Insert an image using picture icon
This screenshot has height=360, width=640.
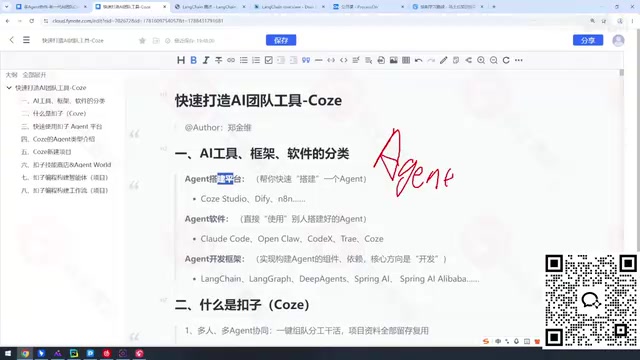pyautogui.click(x=393, y=60)
